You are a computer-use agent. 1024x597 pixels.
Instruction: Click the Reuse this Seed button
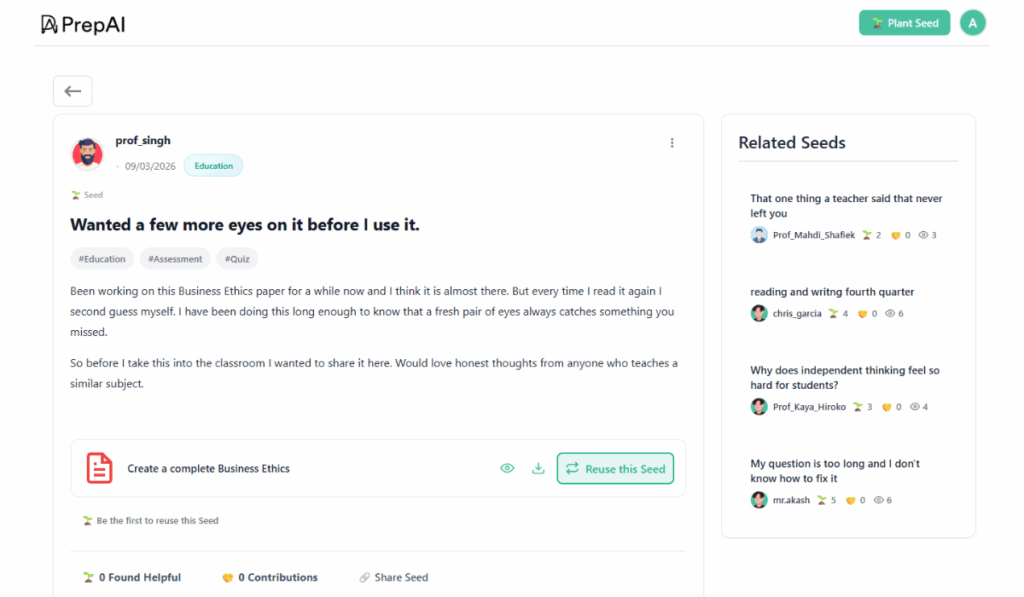tap(615, 468)
